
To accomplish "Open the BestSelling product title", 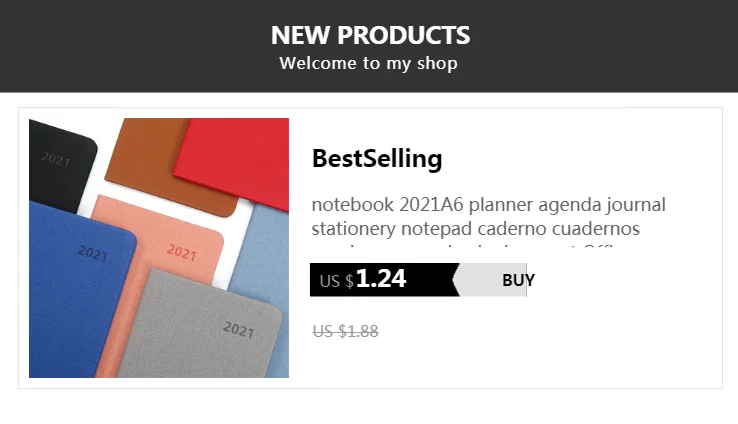I will (376, 158).
